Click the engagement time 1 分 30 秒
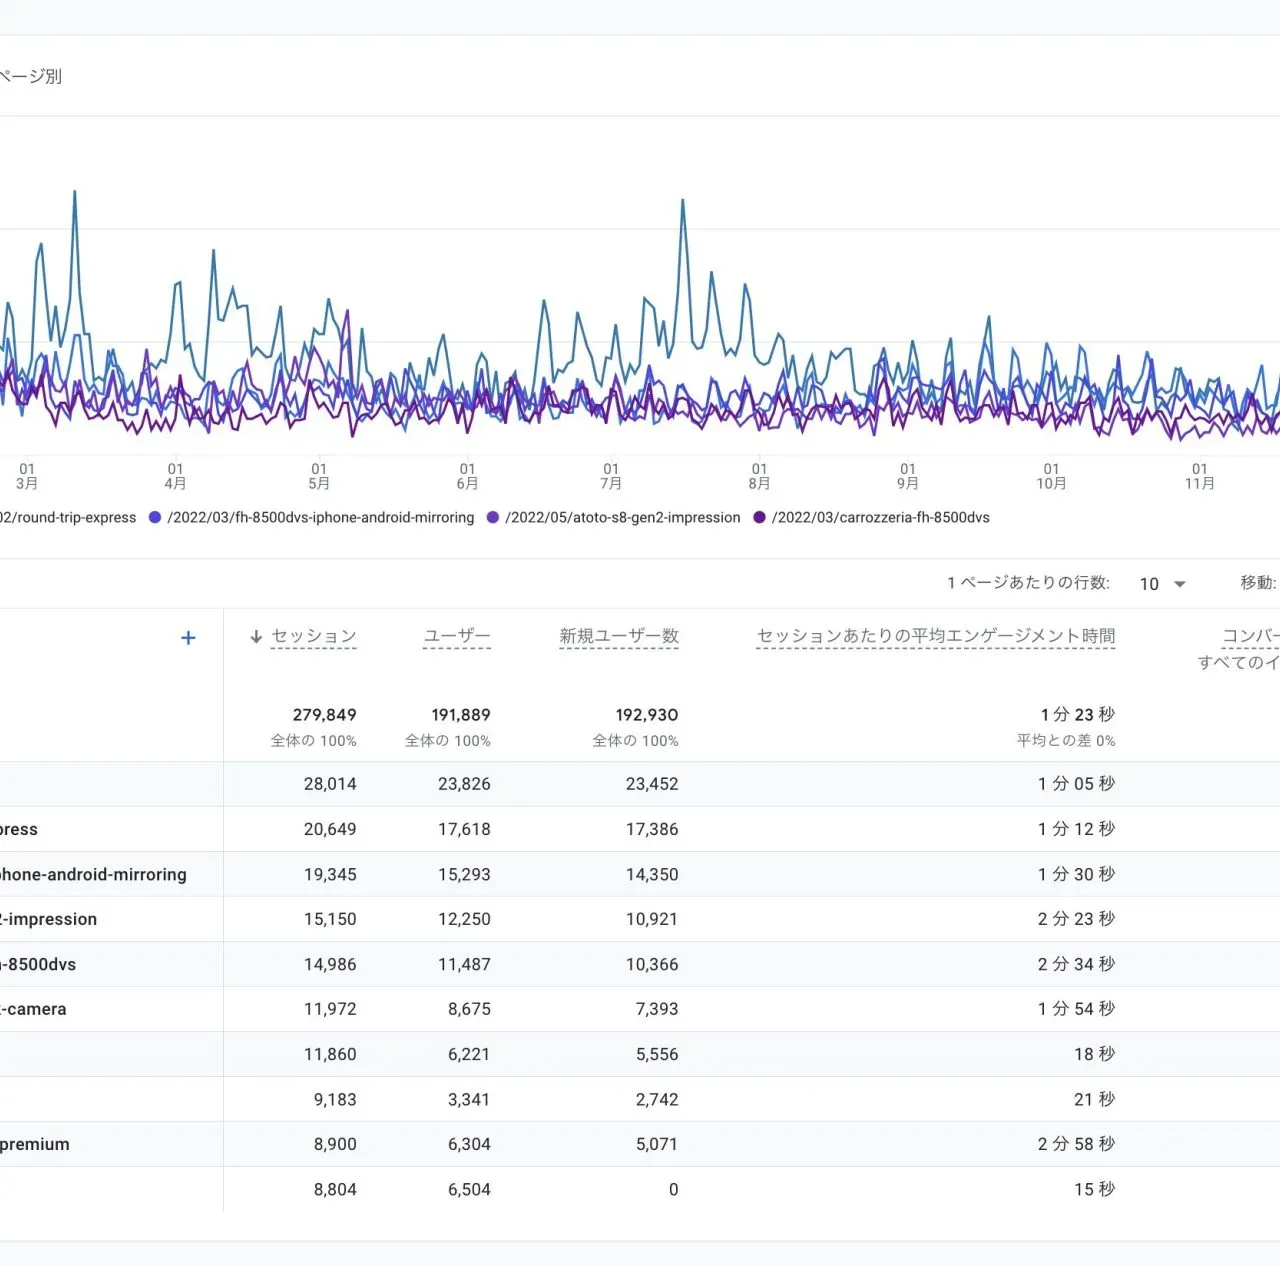 click(1076, 874)
